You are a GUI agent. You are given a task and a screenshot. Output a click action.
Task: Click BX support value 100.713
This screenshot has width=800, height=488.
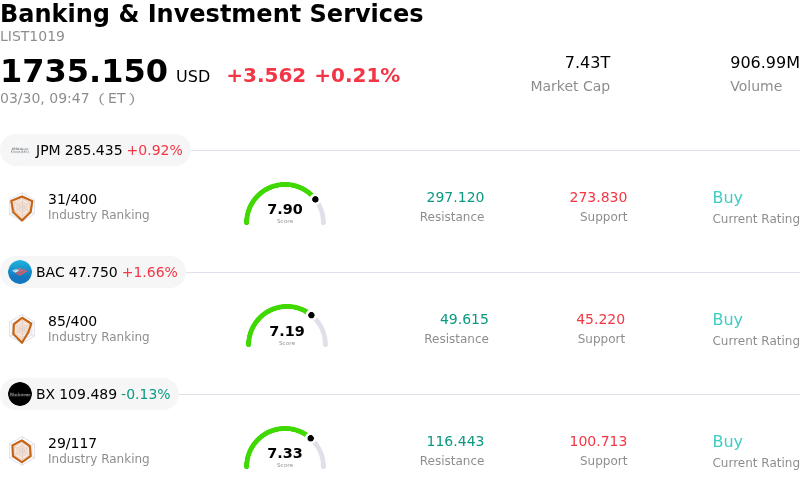pos(598,442)
